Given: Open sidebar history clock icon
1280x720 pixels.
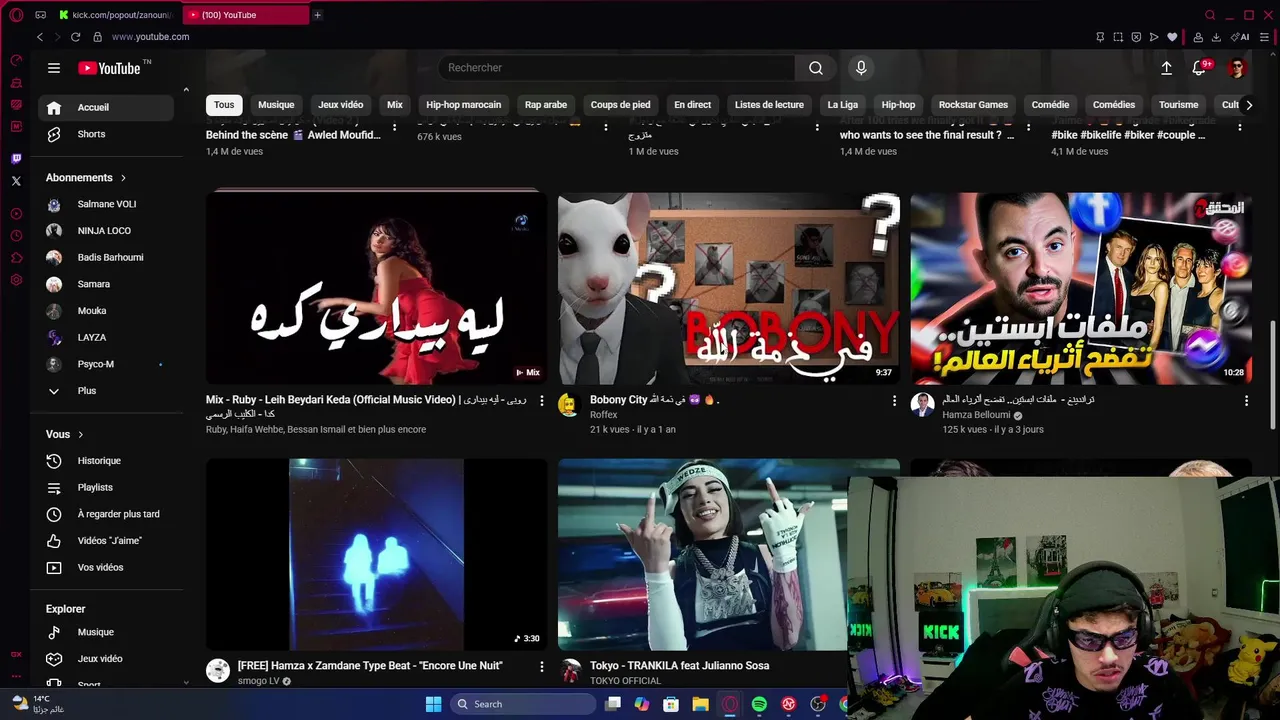Looking at the screenshot, I should coord(16,236).
